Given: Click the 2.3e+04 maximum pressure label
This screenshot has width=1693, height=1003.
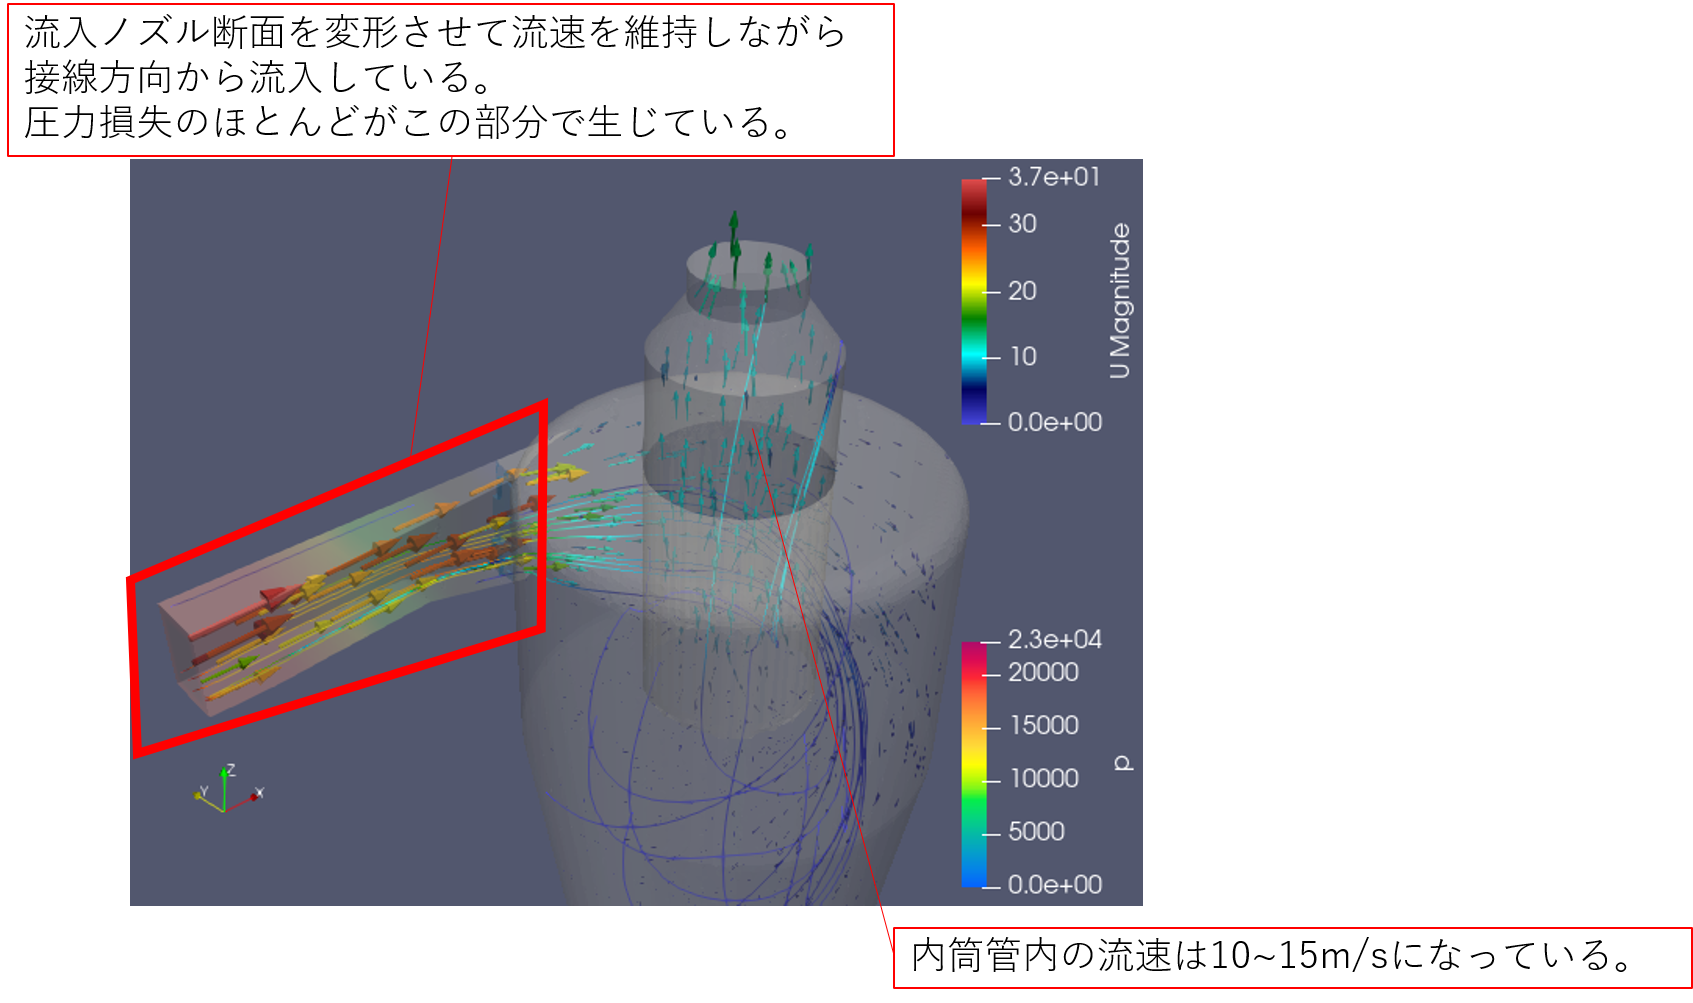Looking at the screenshot, I should click(1054, 640).
